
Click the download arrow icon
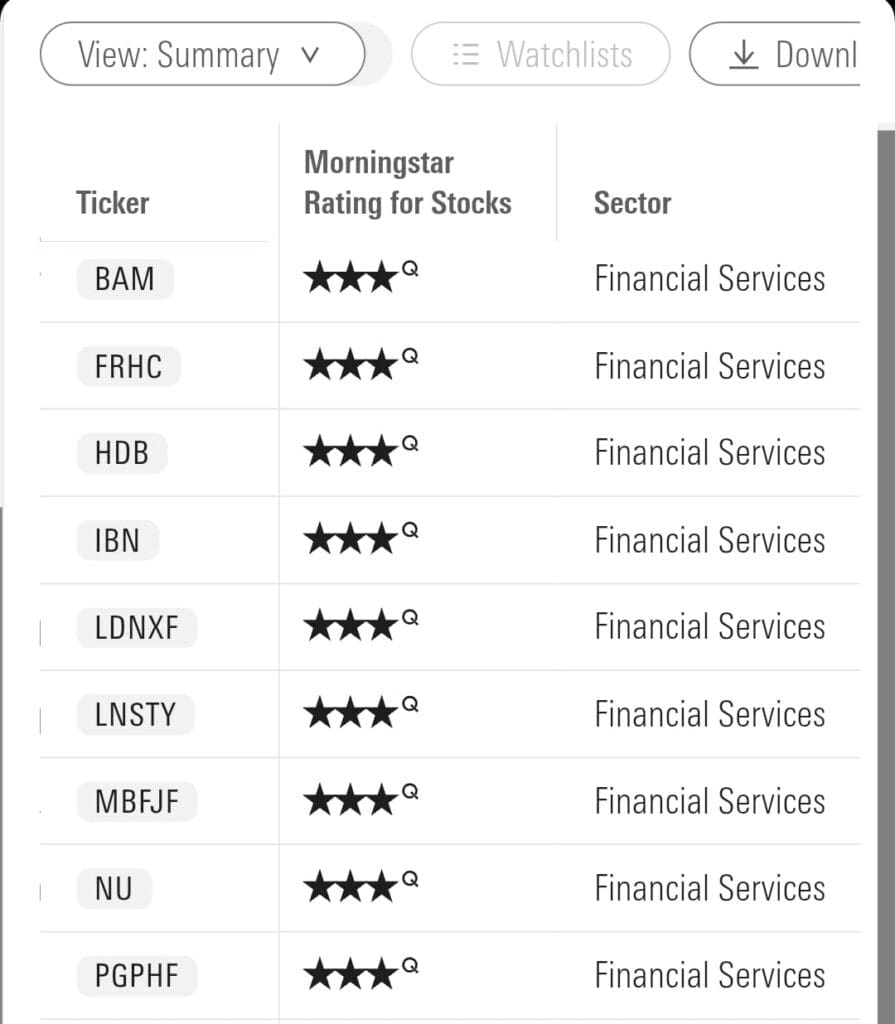pyautogui.click(x=743, y=55)
